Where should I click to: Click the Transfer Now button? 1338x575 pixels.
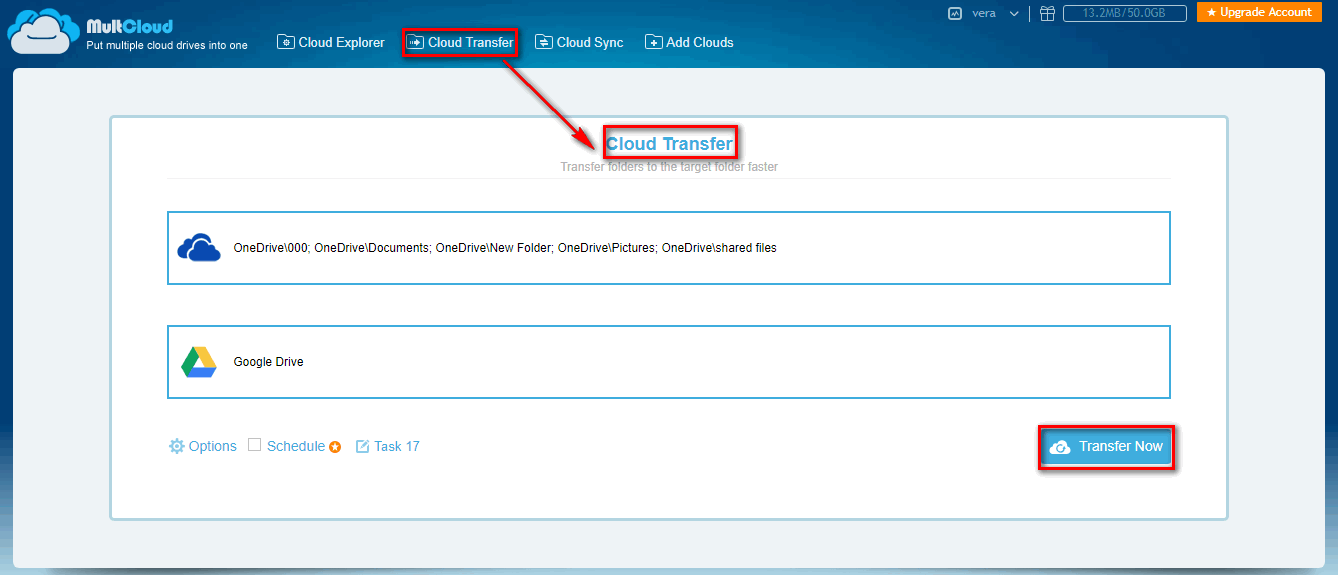(x=1106, y=447)
